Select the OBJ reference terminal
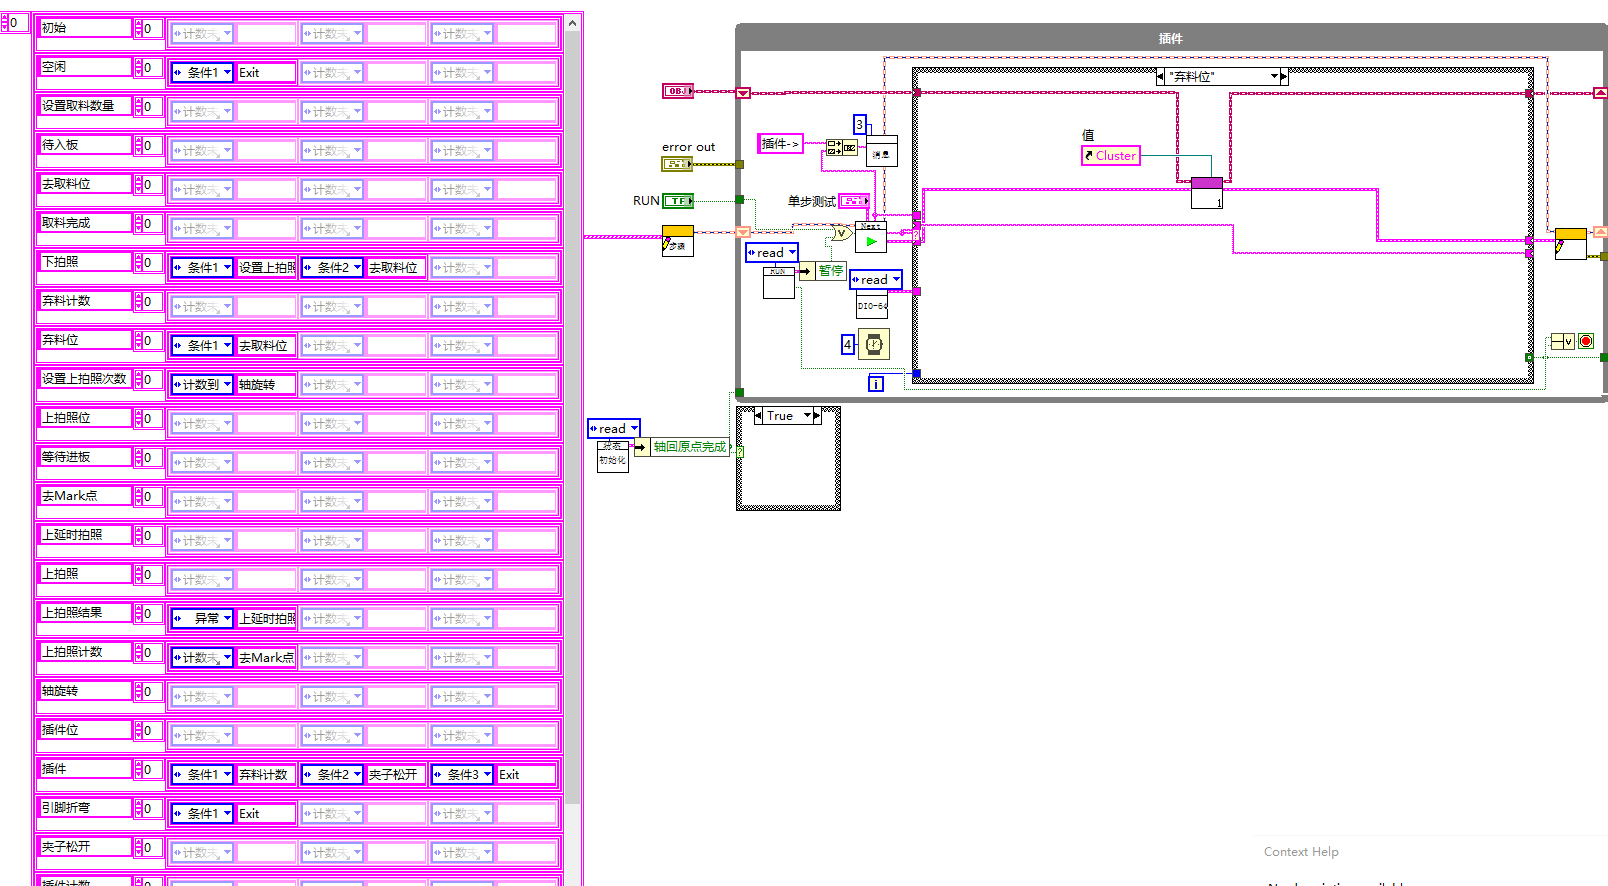The image size is (1608, 886). pos(677,91)
